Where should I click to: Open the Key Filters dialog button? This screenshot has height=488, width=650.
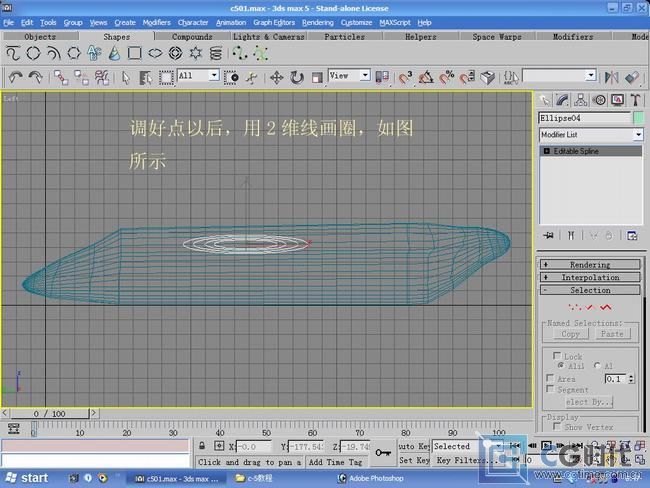pos(466,460)
